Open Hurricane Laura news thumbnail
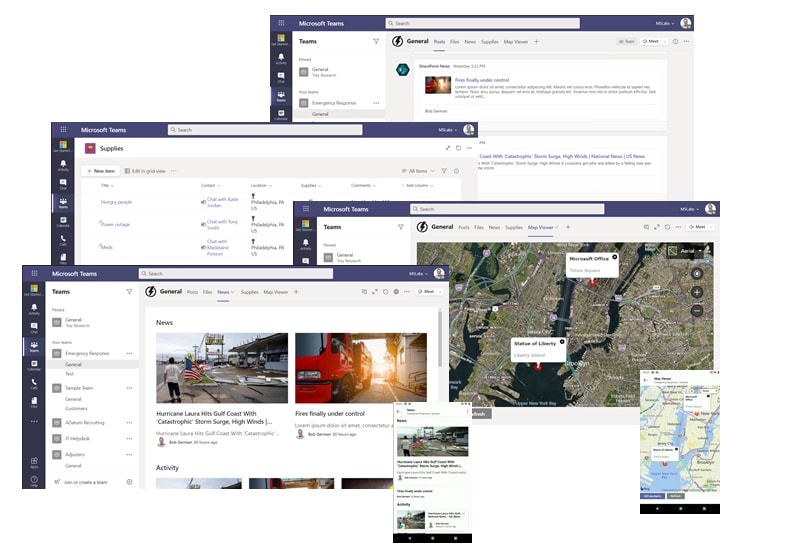Viewport: 806px width, 552px height. coord(222,368)
